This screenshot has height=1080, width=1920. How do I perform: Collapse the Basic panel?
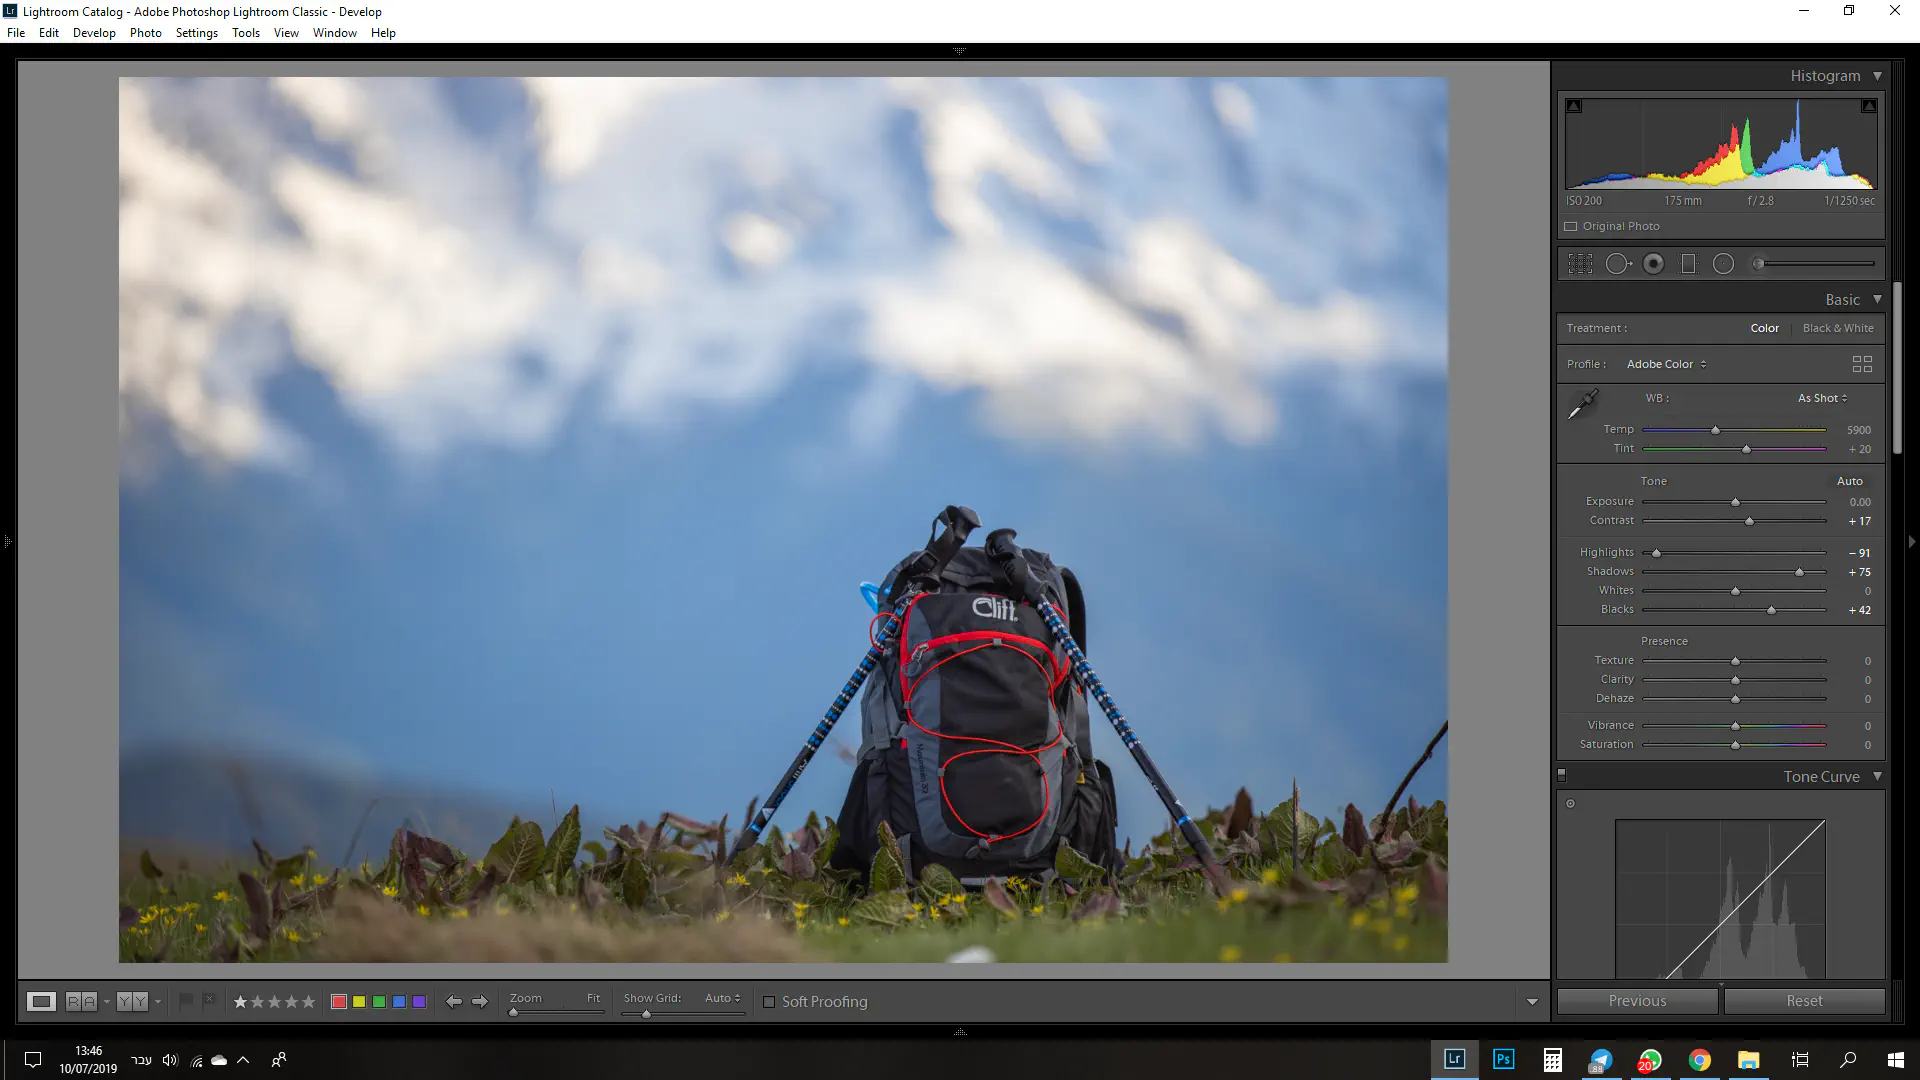tap(1877, 299)
